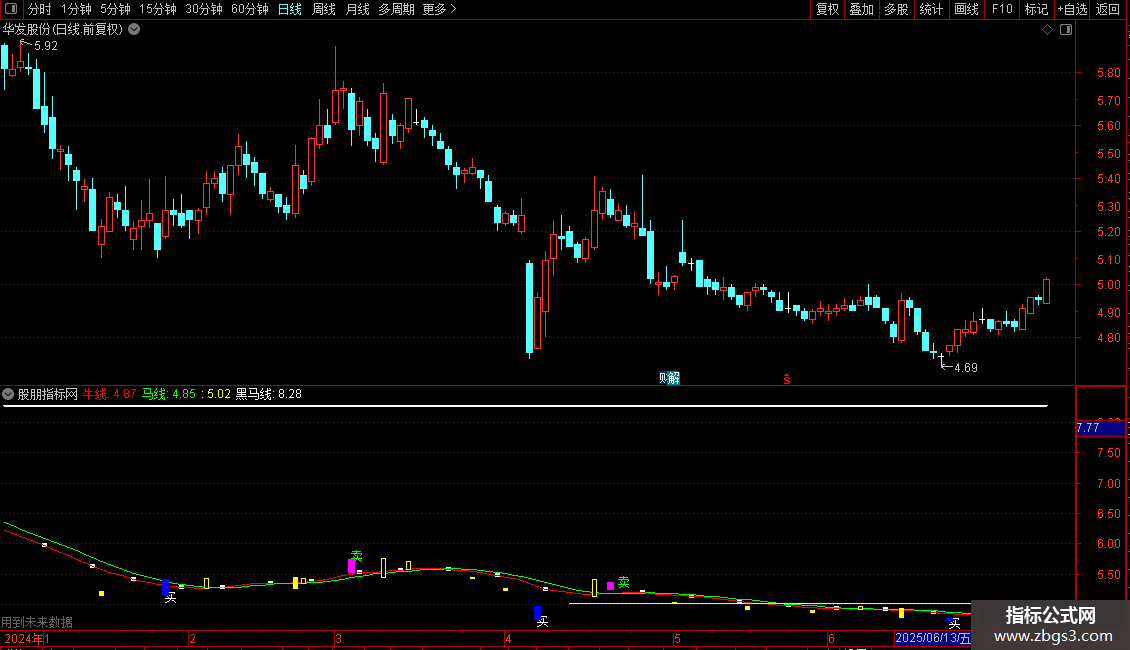Image resolution: width=1130 pixels, height=650 pixels.
Task: Open 多周期 multi-period view
Action: pyautogui.click(x=396, y=9)
